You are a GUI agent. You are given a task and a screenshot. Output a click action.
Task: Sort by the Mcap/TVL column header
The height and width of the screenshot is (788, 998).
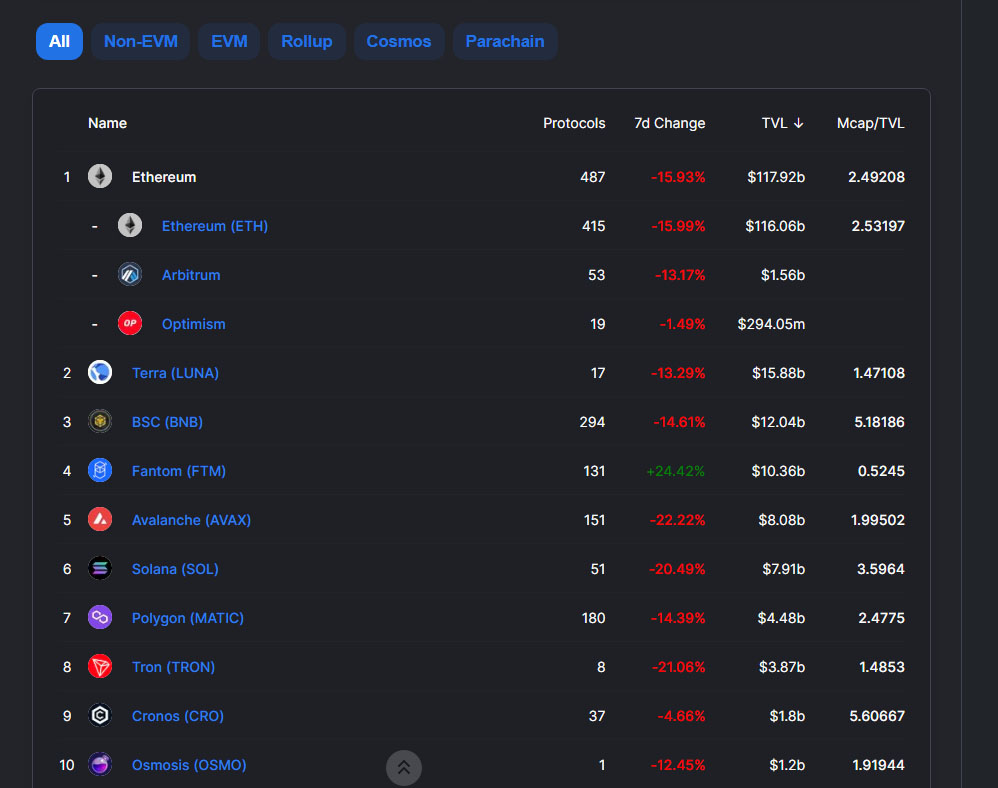point(871,123)
